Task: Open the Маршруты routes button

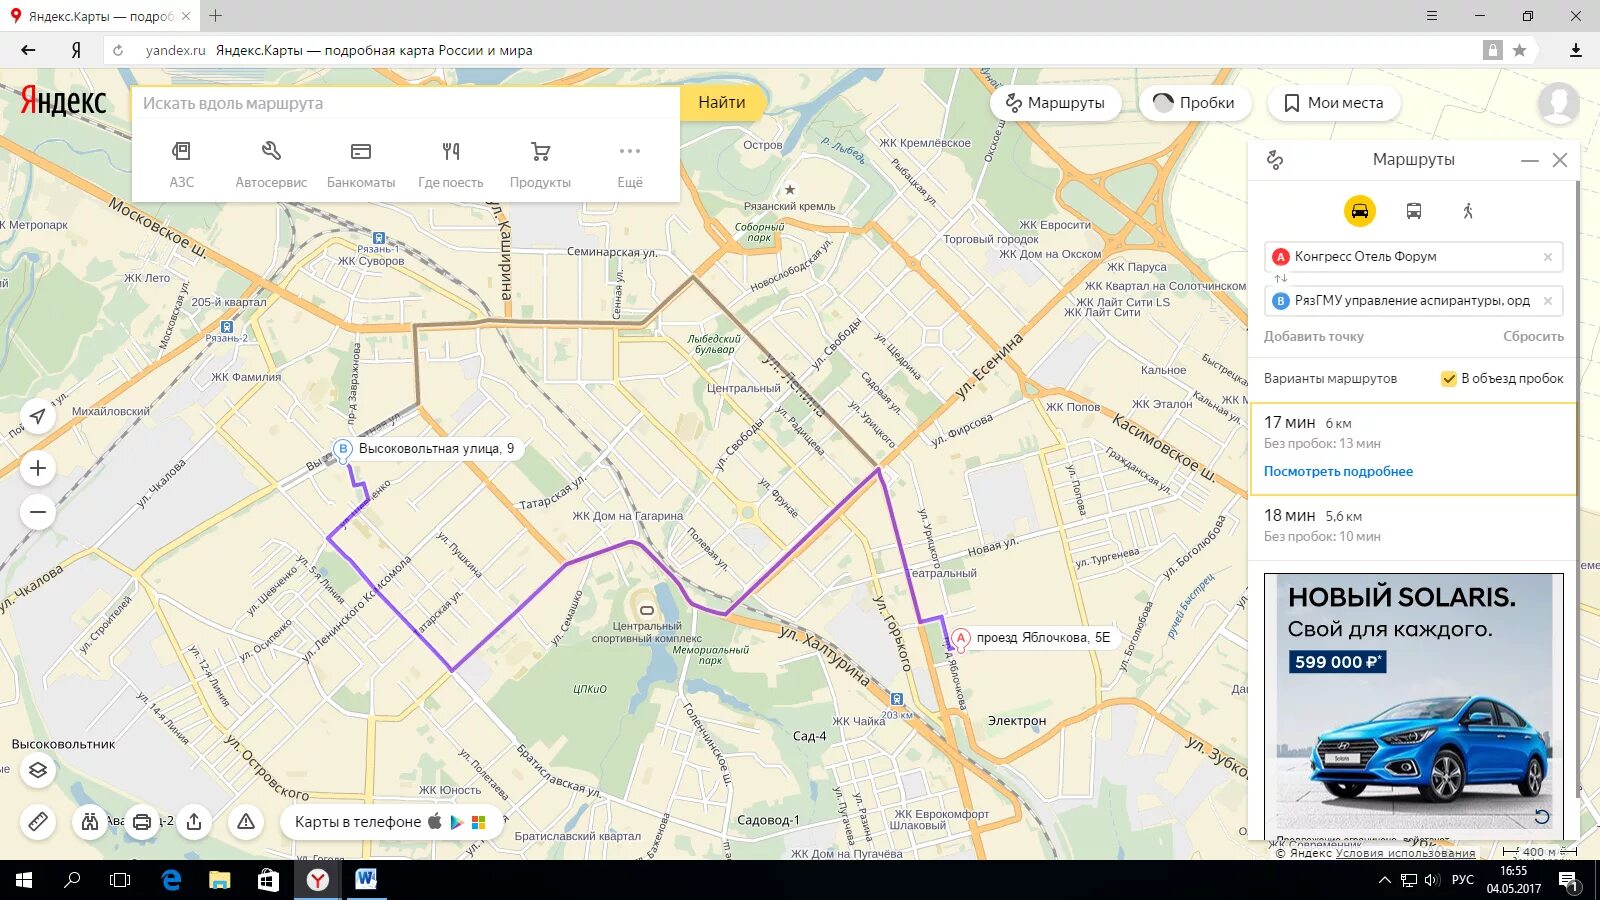Action: point(1056,103)
